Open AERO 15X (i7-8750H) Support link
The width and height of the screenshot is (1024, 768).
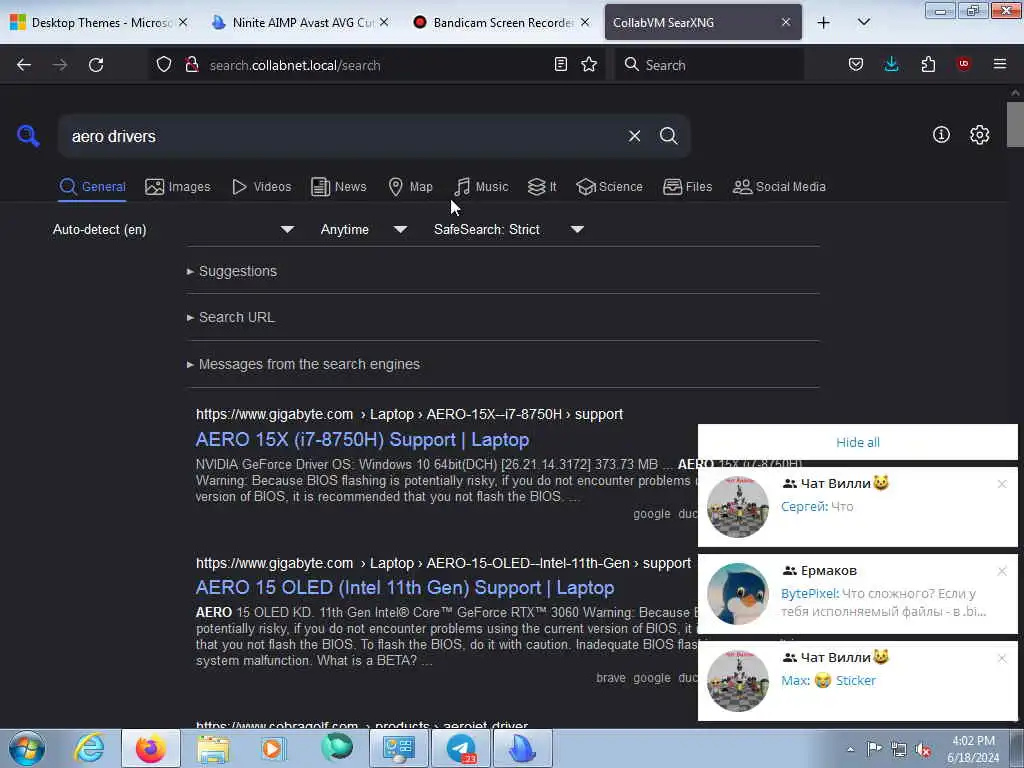coord(362,440)
